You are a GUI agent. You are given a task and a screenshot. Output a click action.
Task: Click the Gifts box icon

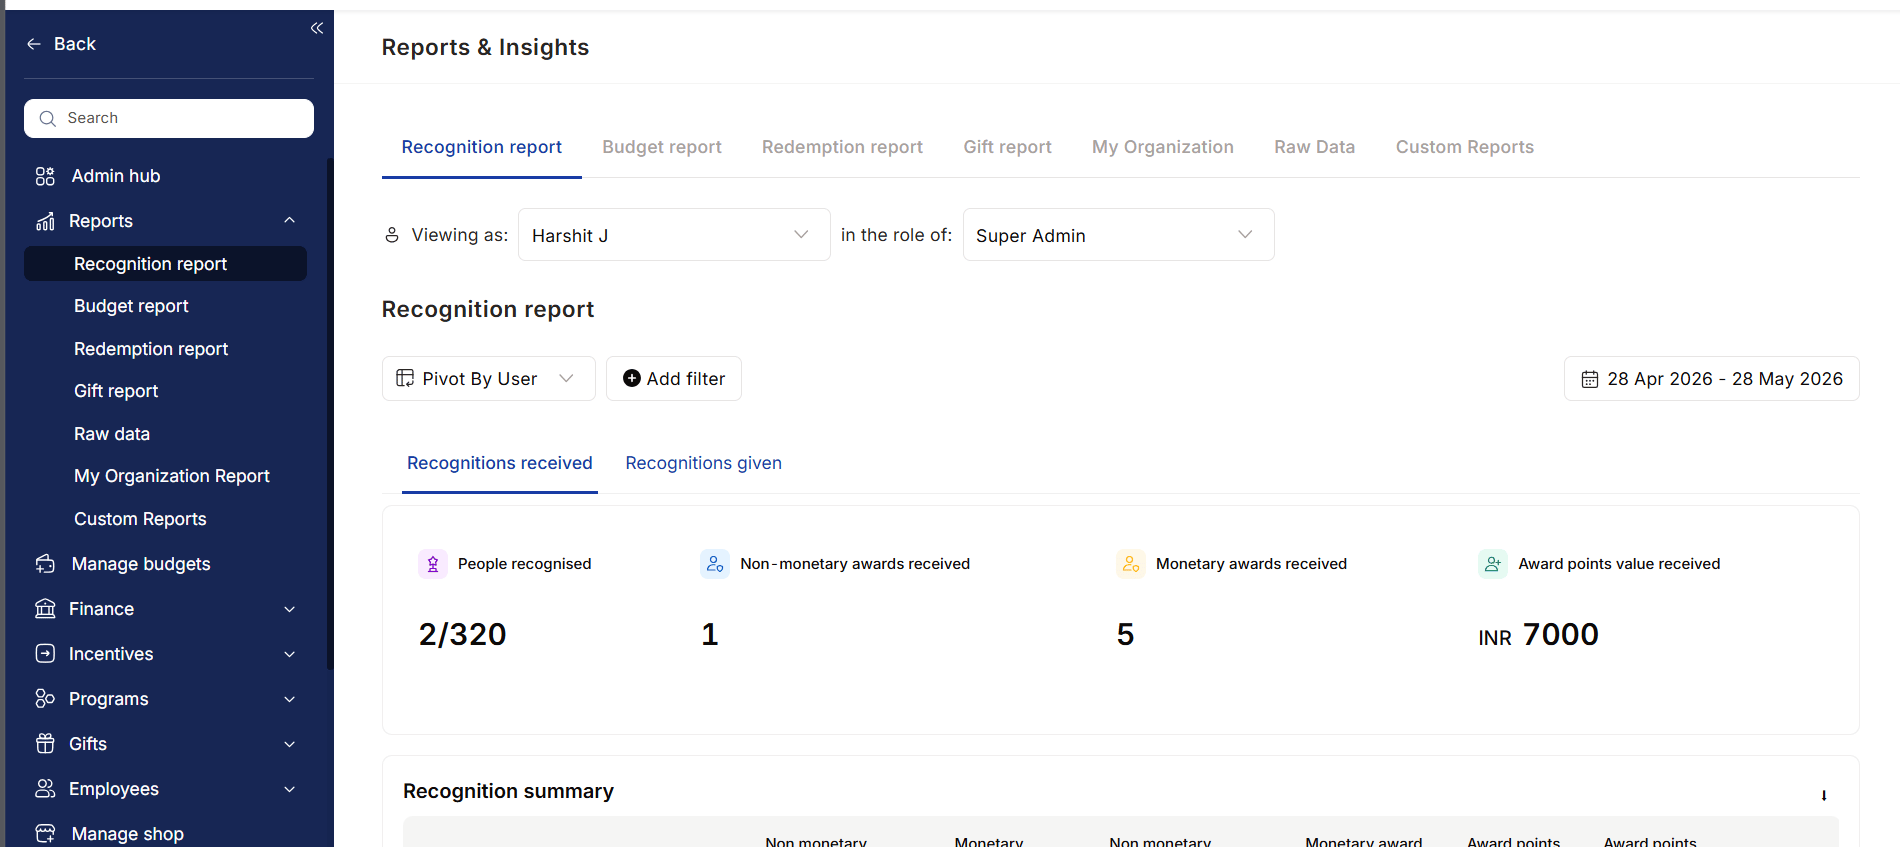(45, 744)
